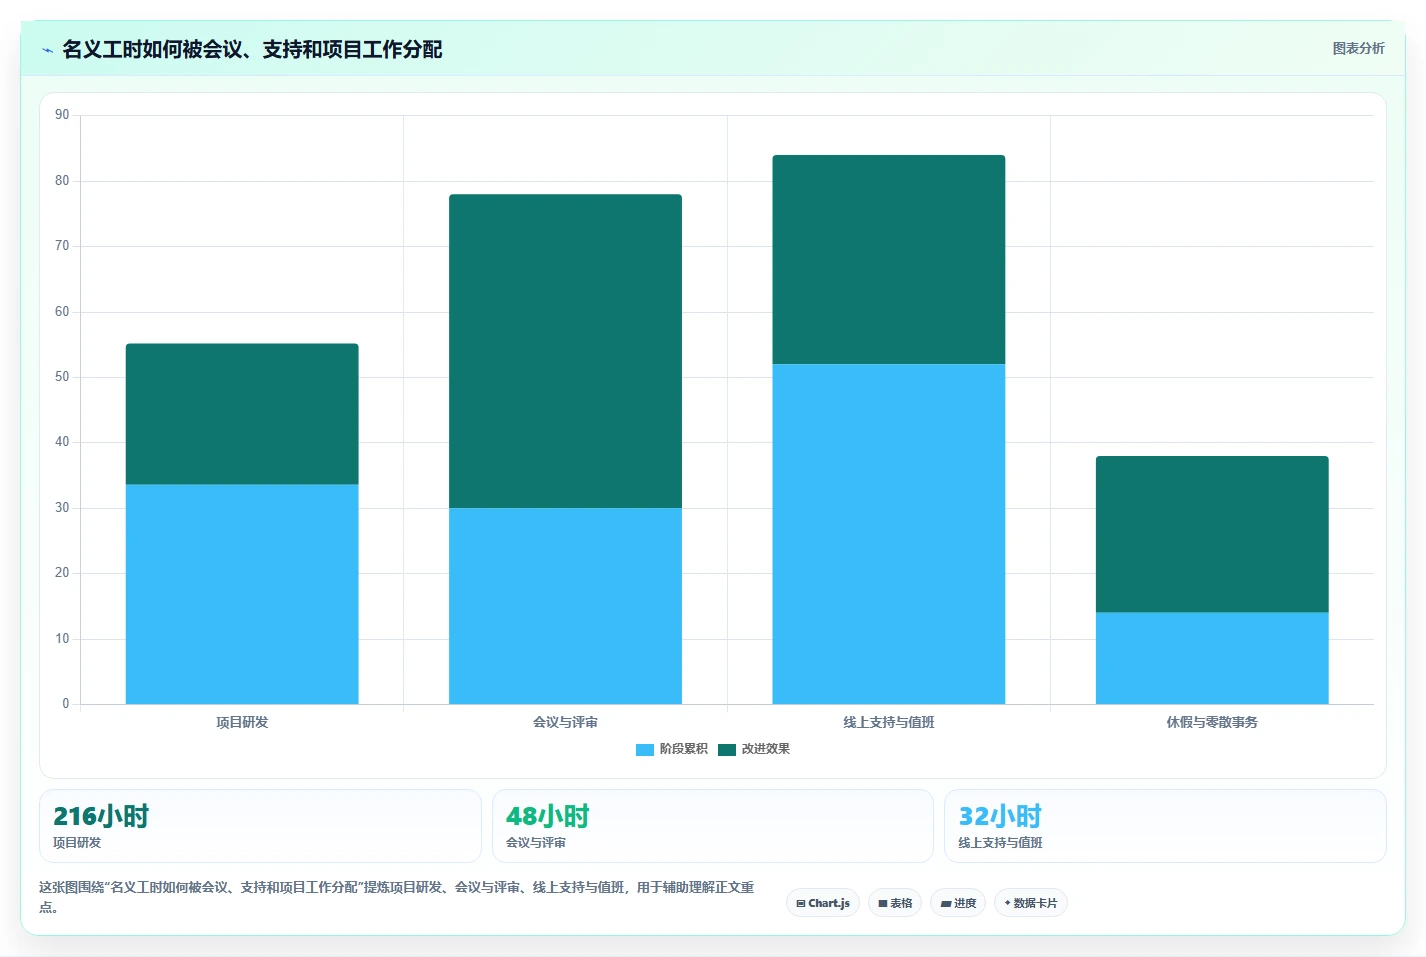This screenshot has height=957, width=1426.
Task: Click the 会议与评审 x-axis label
Action: point(565,722)
